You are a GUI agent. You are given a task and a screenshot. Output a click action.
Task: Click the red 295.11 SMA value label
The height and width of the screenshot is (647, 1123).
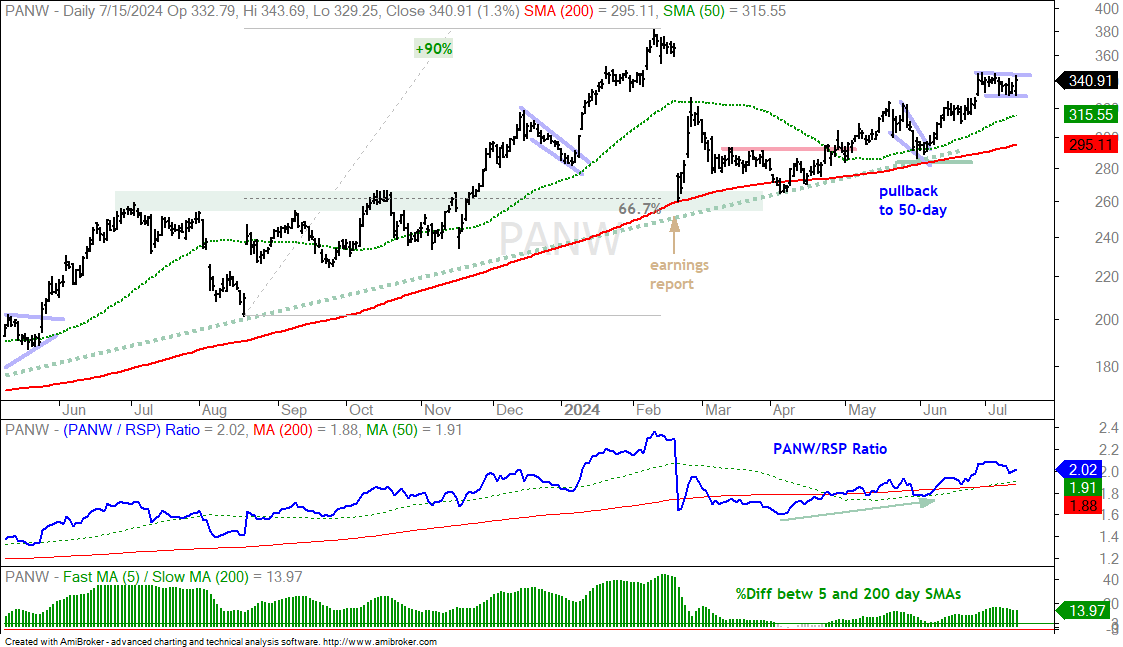(1090, 145)
